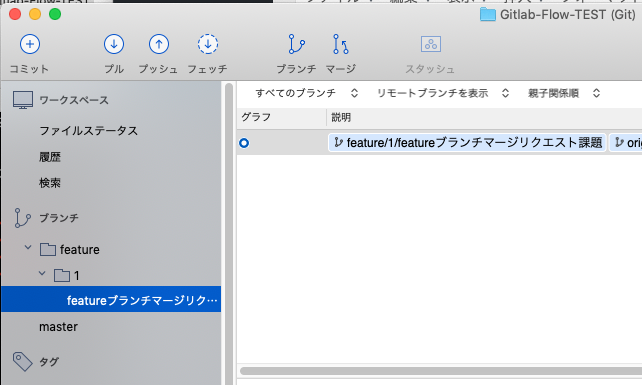
Task: Click the workspace monitor icon in sidebar
Action: (23, 100)
